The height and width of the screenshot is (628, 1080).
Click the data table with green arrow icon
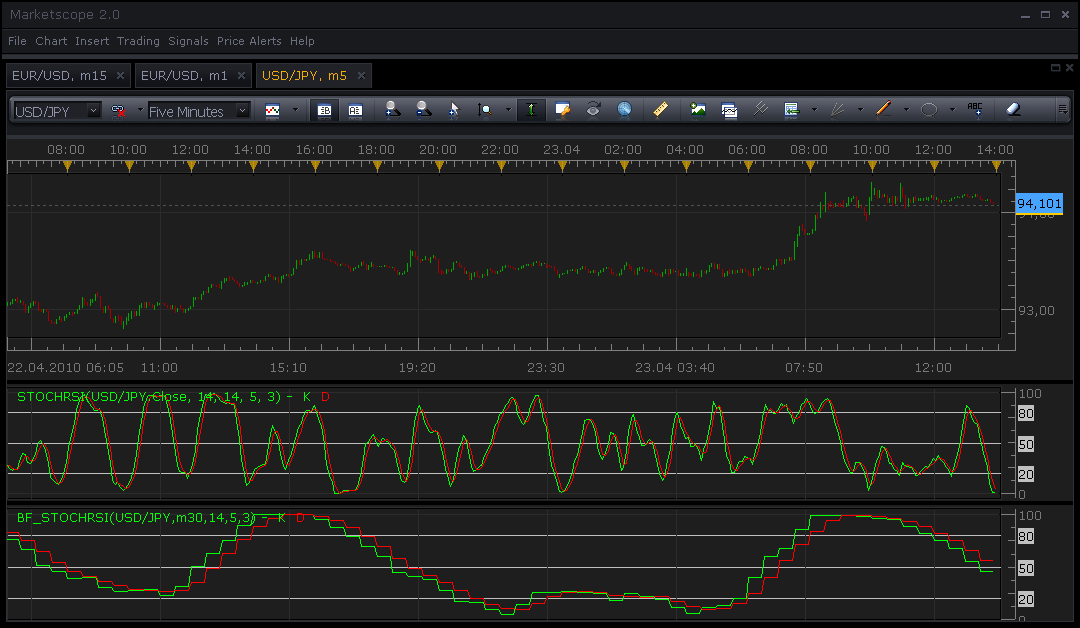click(x=791, y=110)
